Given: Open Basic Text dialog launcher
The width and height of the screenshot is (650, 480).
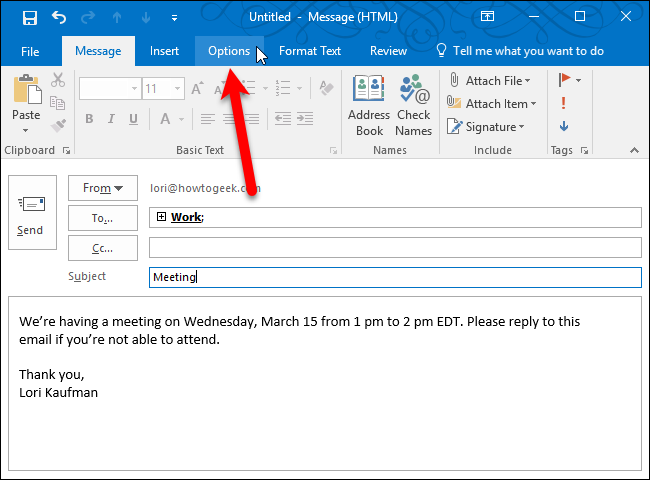Looking at the screenshot, I should click(x=333, y=150).
